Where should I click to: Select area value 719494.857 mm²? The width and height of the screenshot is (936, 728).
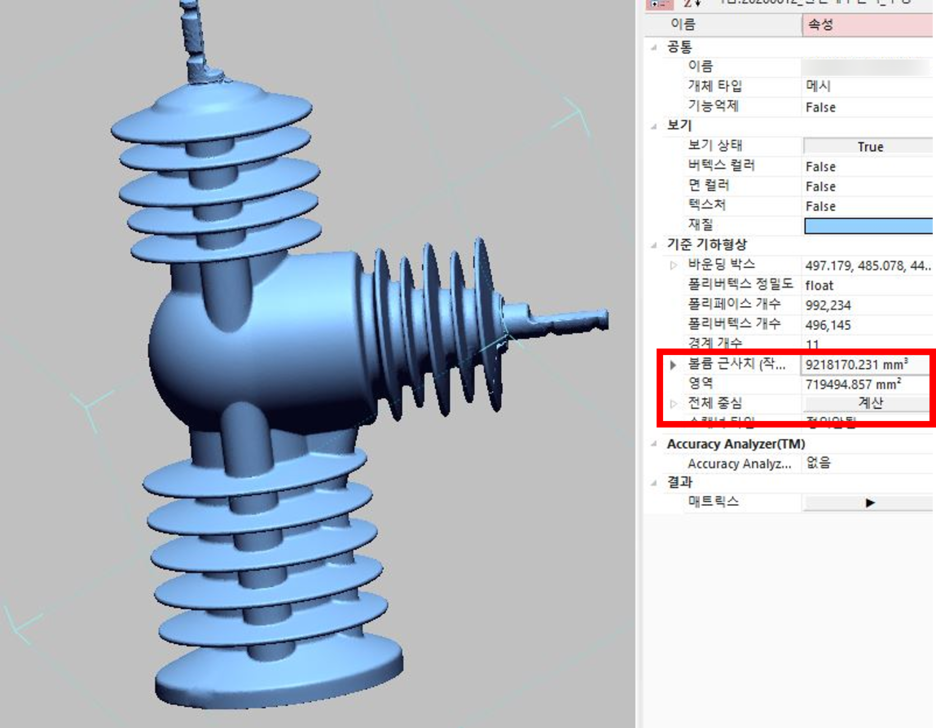coord(854,384)
